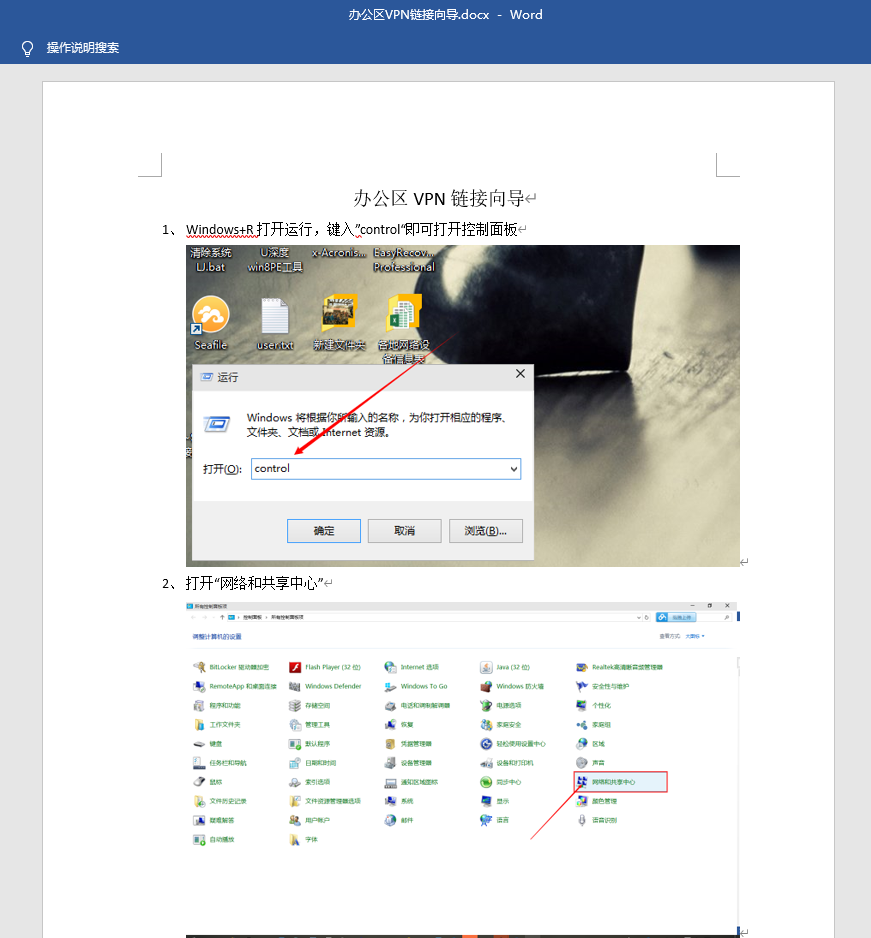Click the 取消 button in Run dialog
The width and height of the screenshot is (871, 938).
(x=404, y=531)
